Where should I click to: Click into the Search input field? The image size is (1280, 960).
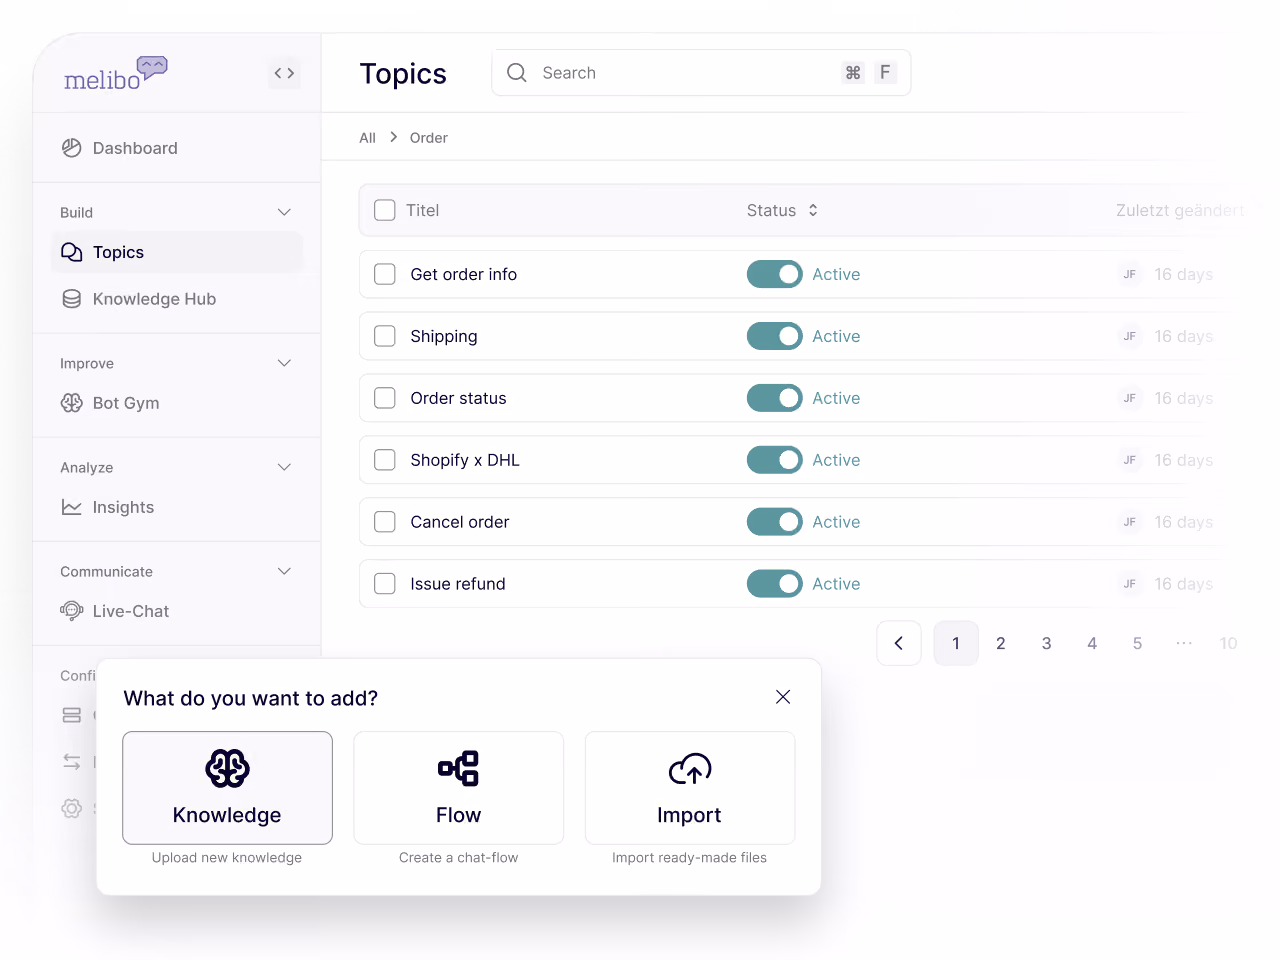701,73
